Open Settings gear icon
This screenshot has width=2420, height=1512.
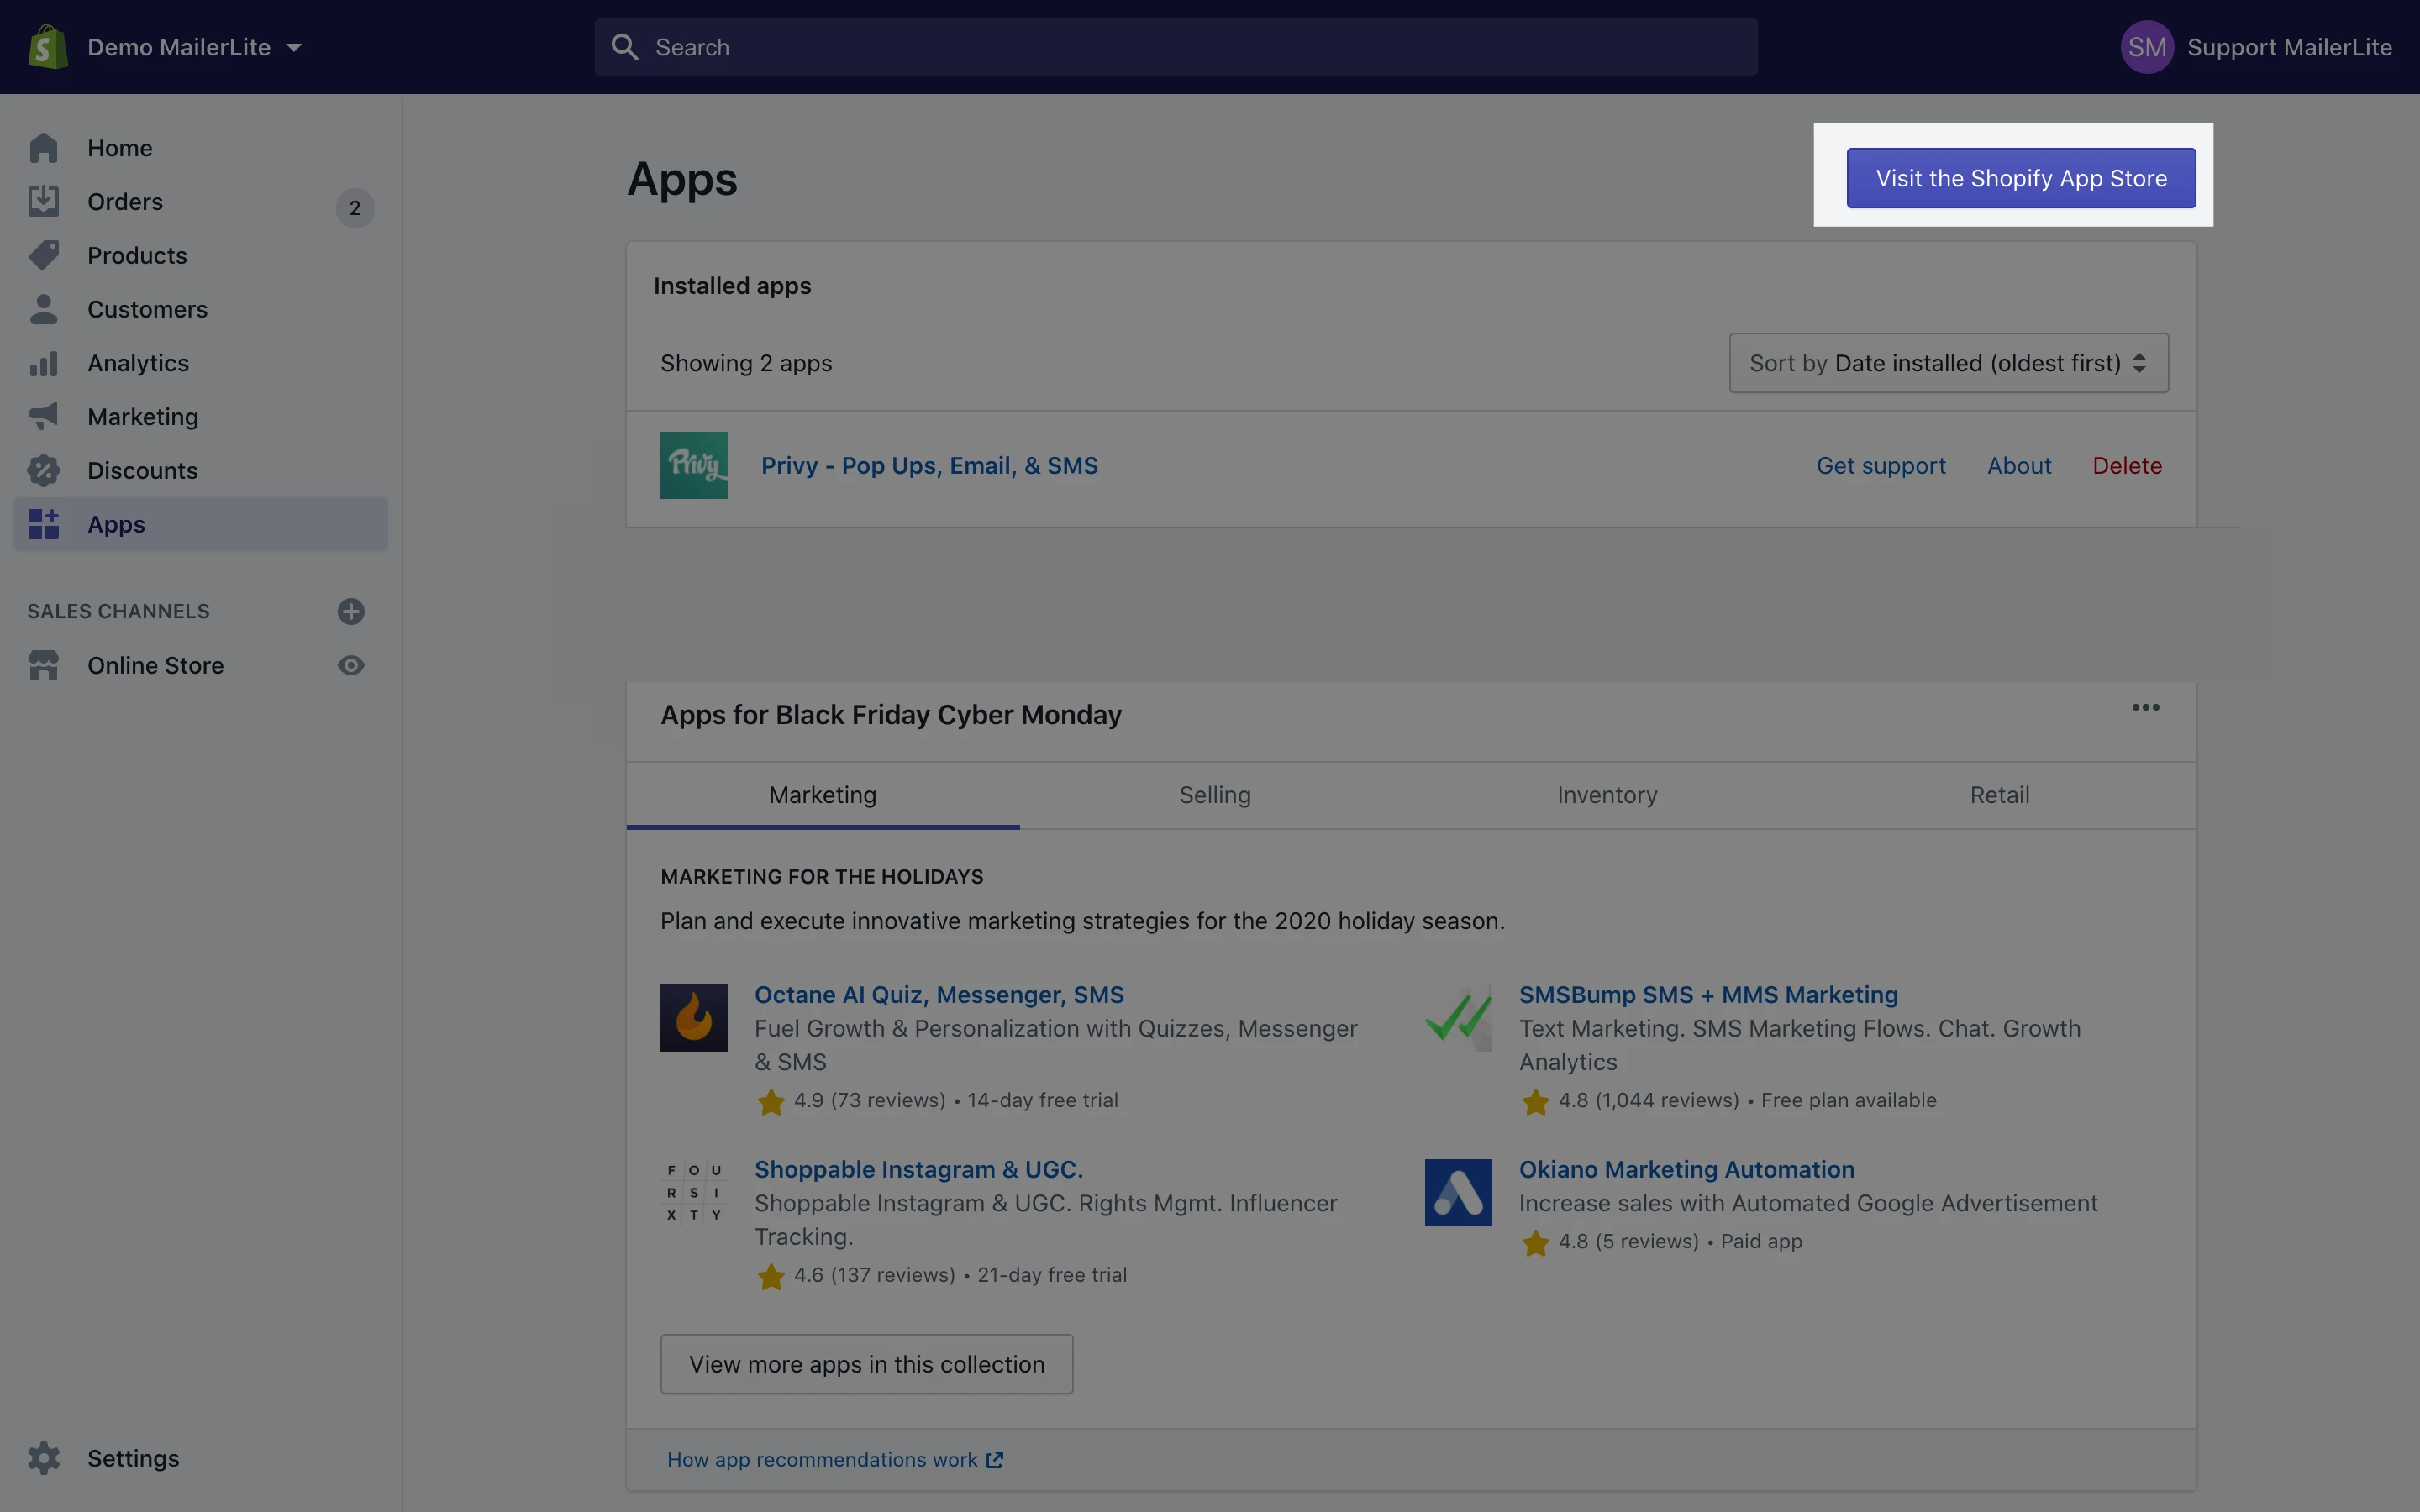click(x=43, y=1458)
